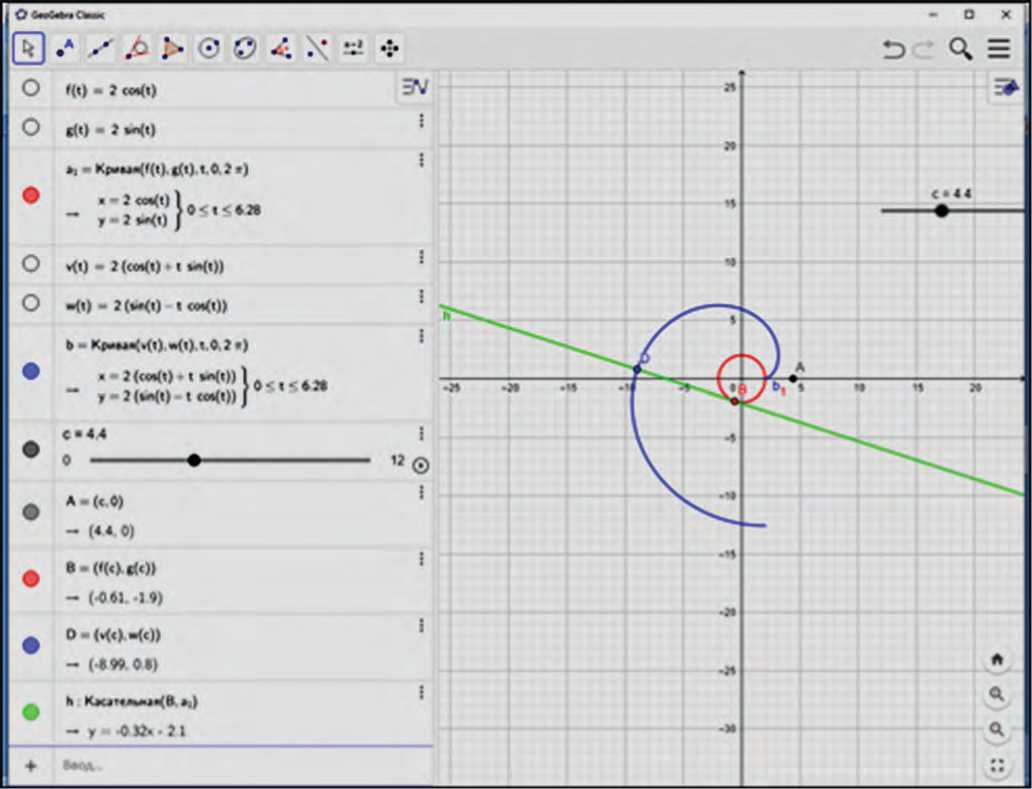This screenshot has height=789, width=1032.
Task: Select the Angle tool
Action: coord(281,48)
